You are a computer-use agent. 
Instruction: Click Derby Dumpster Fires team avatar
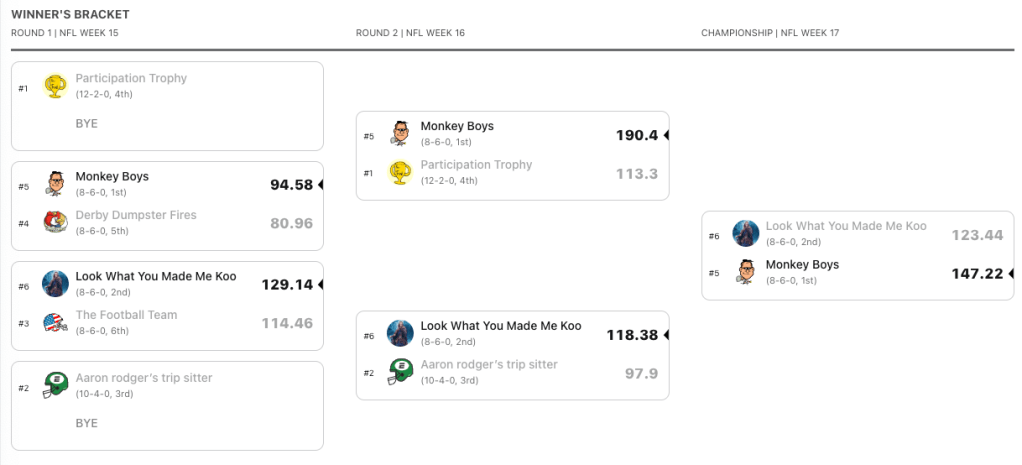[55, 223]
